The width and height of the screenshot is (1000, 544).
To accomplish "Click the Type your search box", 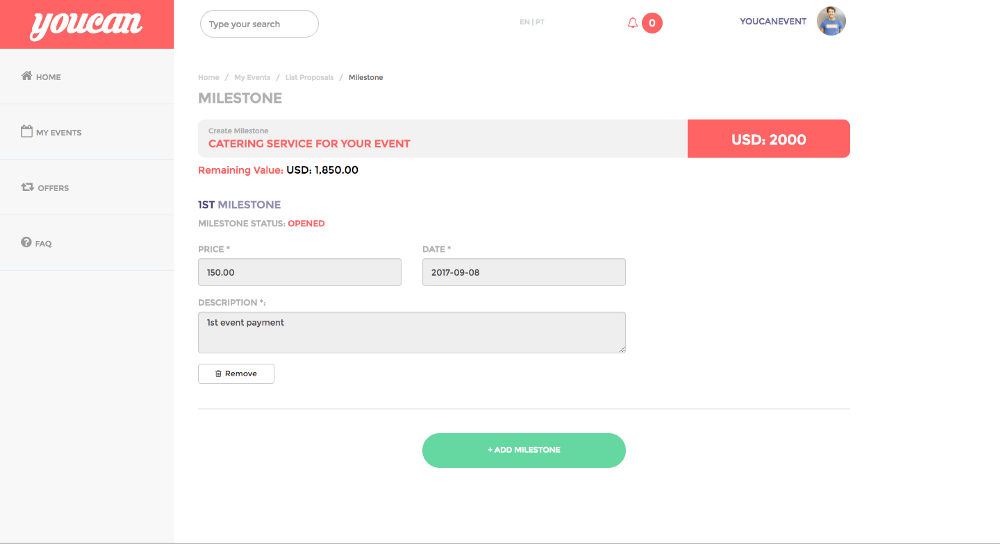I will [259, 24].
